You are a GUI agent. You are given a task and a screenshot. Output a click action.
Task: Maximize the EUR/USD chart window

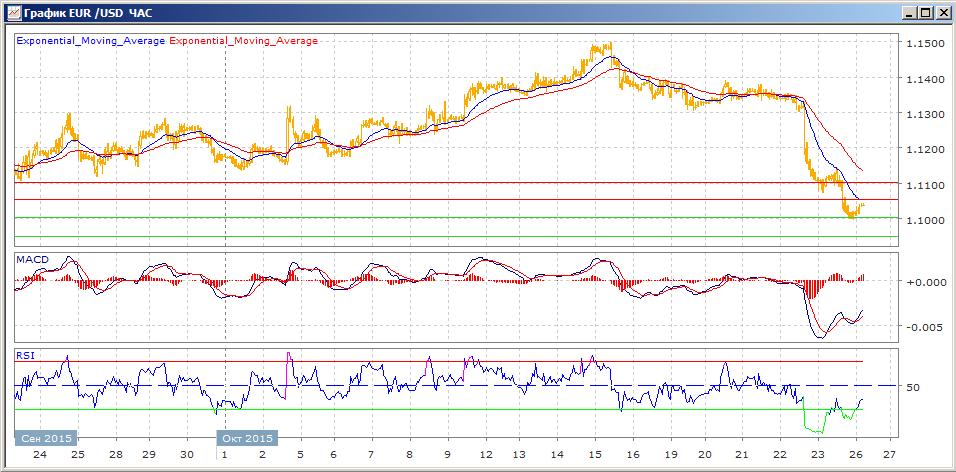925,13
